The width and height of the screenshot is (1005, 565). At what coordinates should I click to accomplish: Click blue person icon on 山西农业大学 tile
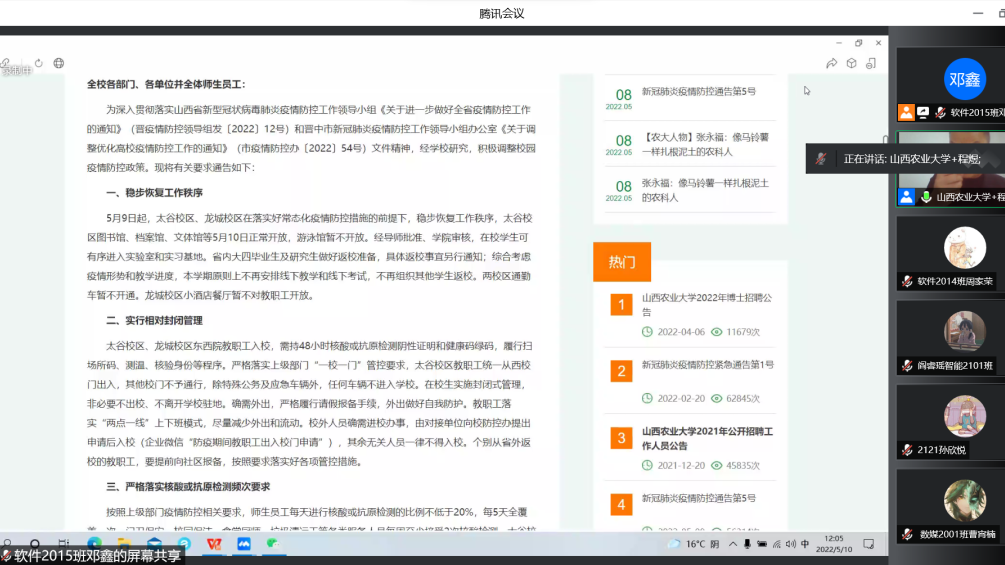tap(906, 197)
